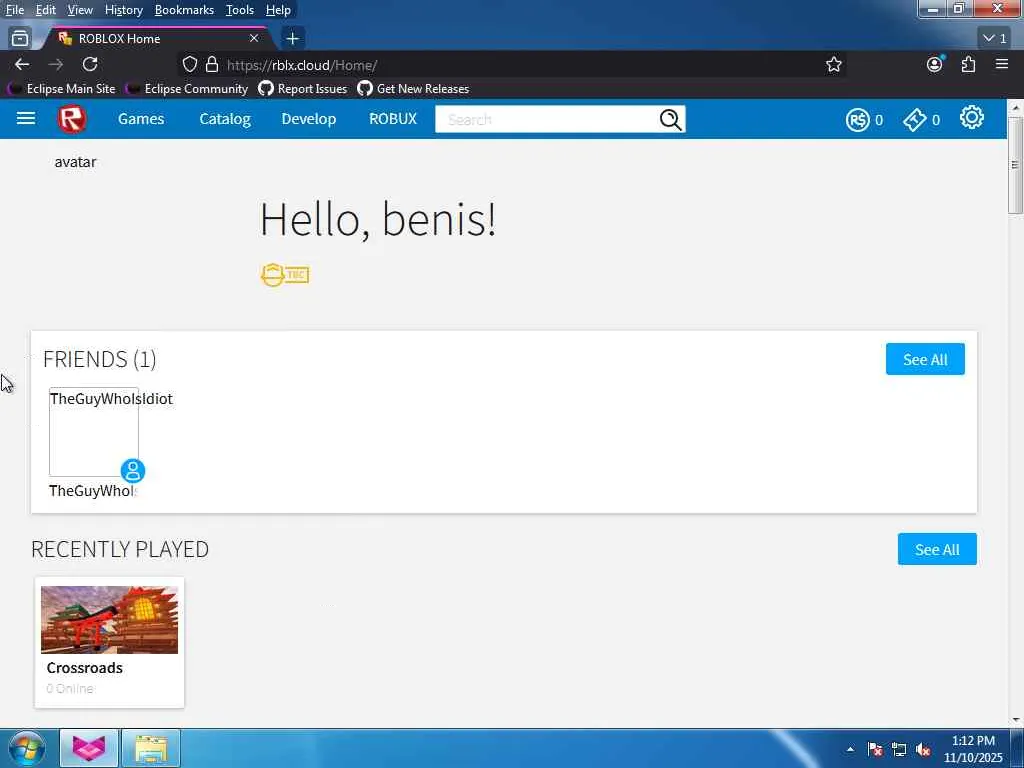Image resolution: width=1024 pixels, height=768 pixels.
Task: Select the ROBLOX Home tab
Action: tap(159, 39)
